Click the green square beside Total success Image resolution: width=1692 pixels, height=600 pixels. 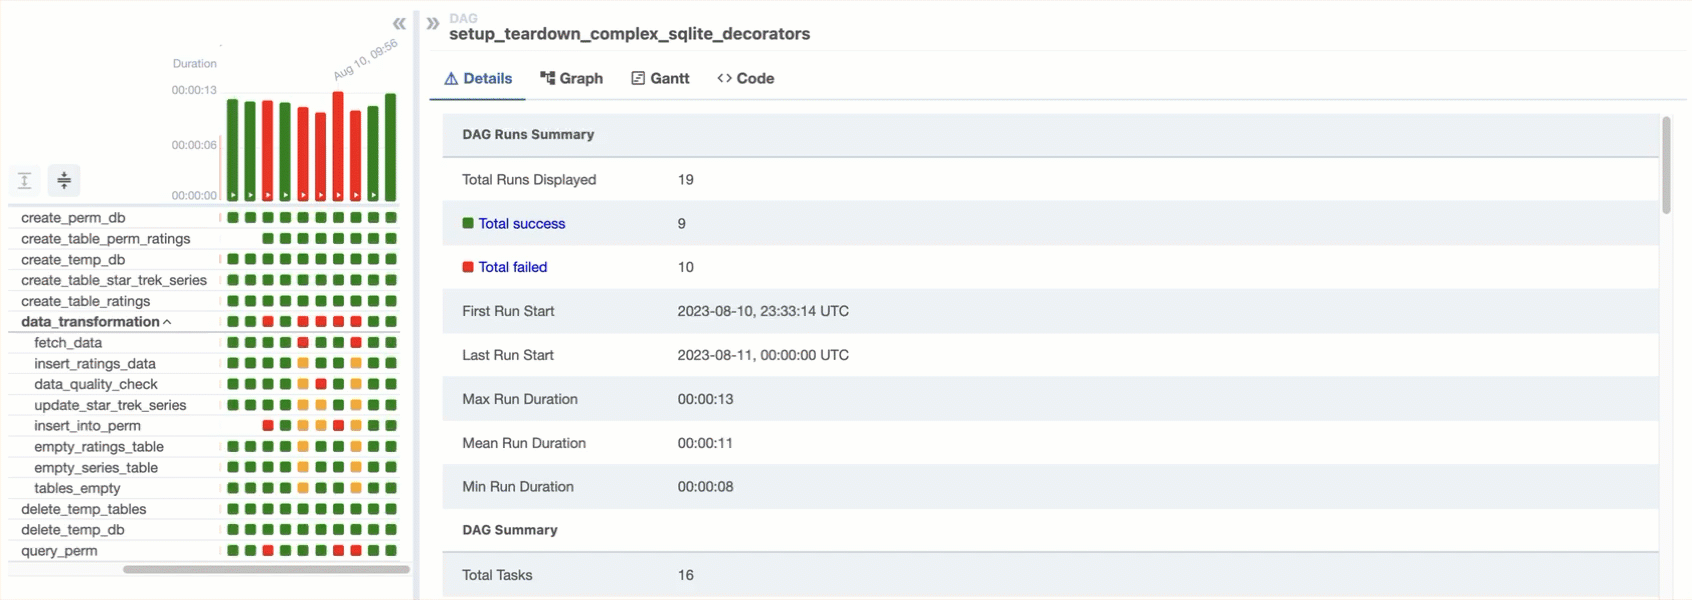coord(468,223)
